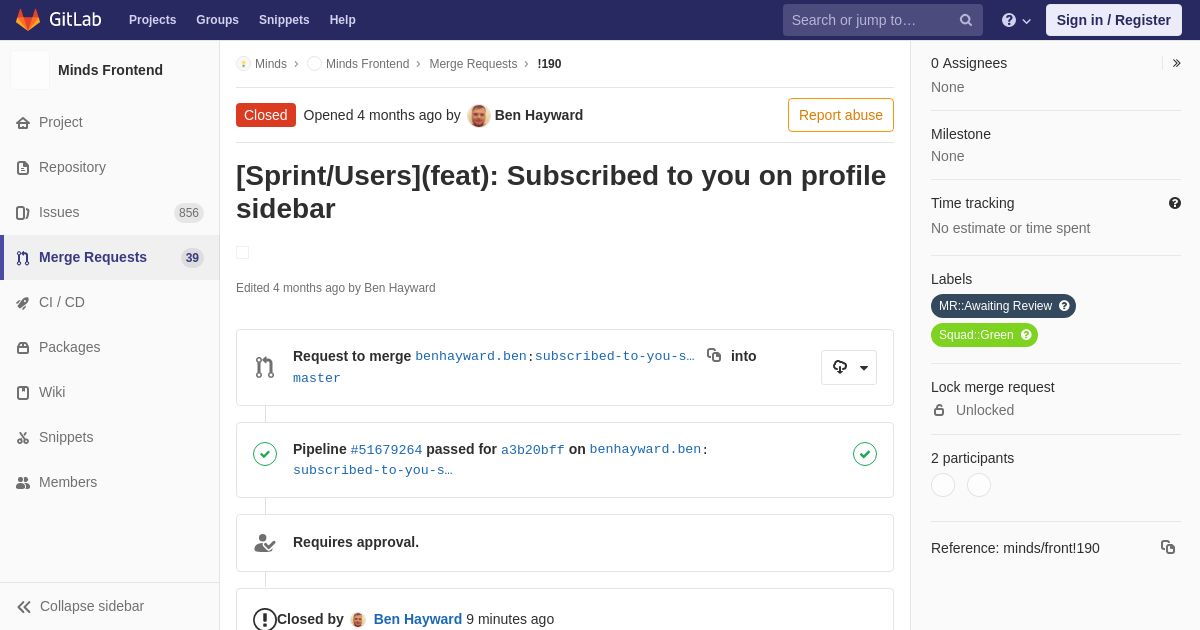The height and width of the screenshot is (630, 1200).
Task: Open the Help top menu item
Action: click(x=343, y=20)
